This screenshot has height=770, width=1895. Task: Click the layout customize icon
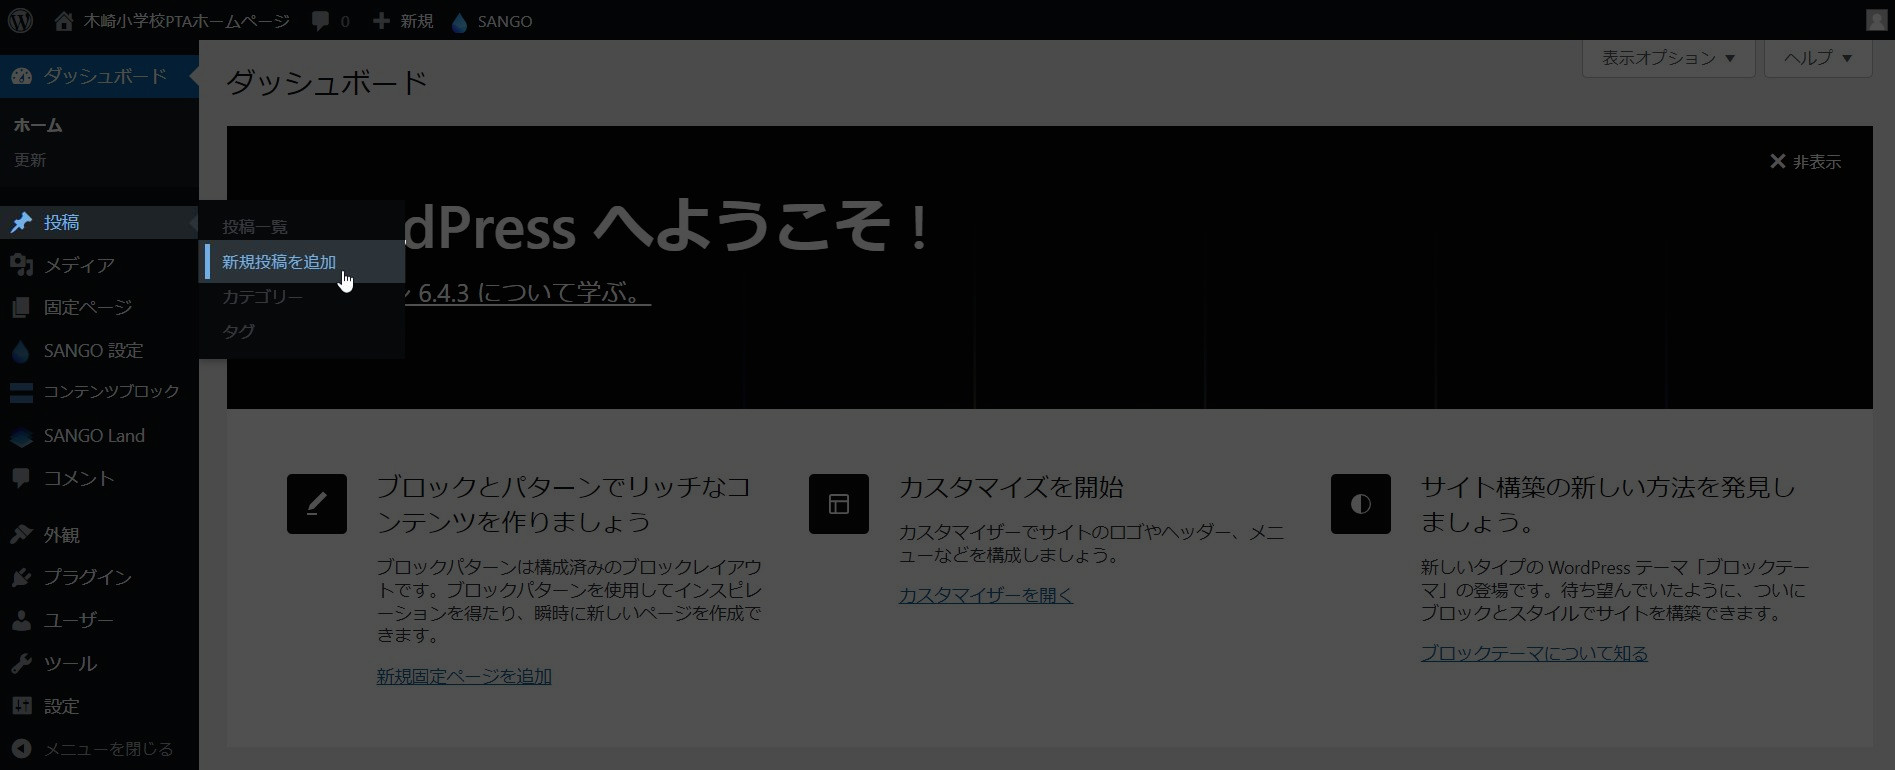[838, 504]
